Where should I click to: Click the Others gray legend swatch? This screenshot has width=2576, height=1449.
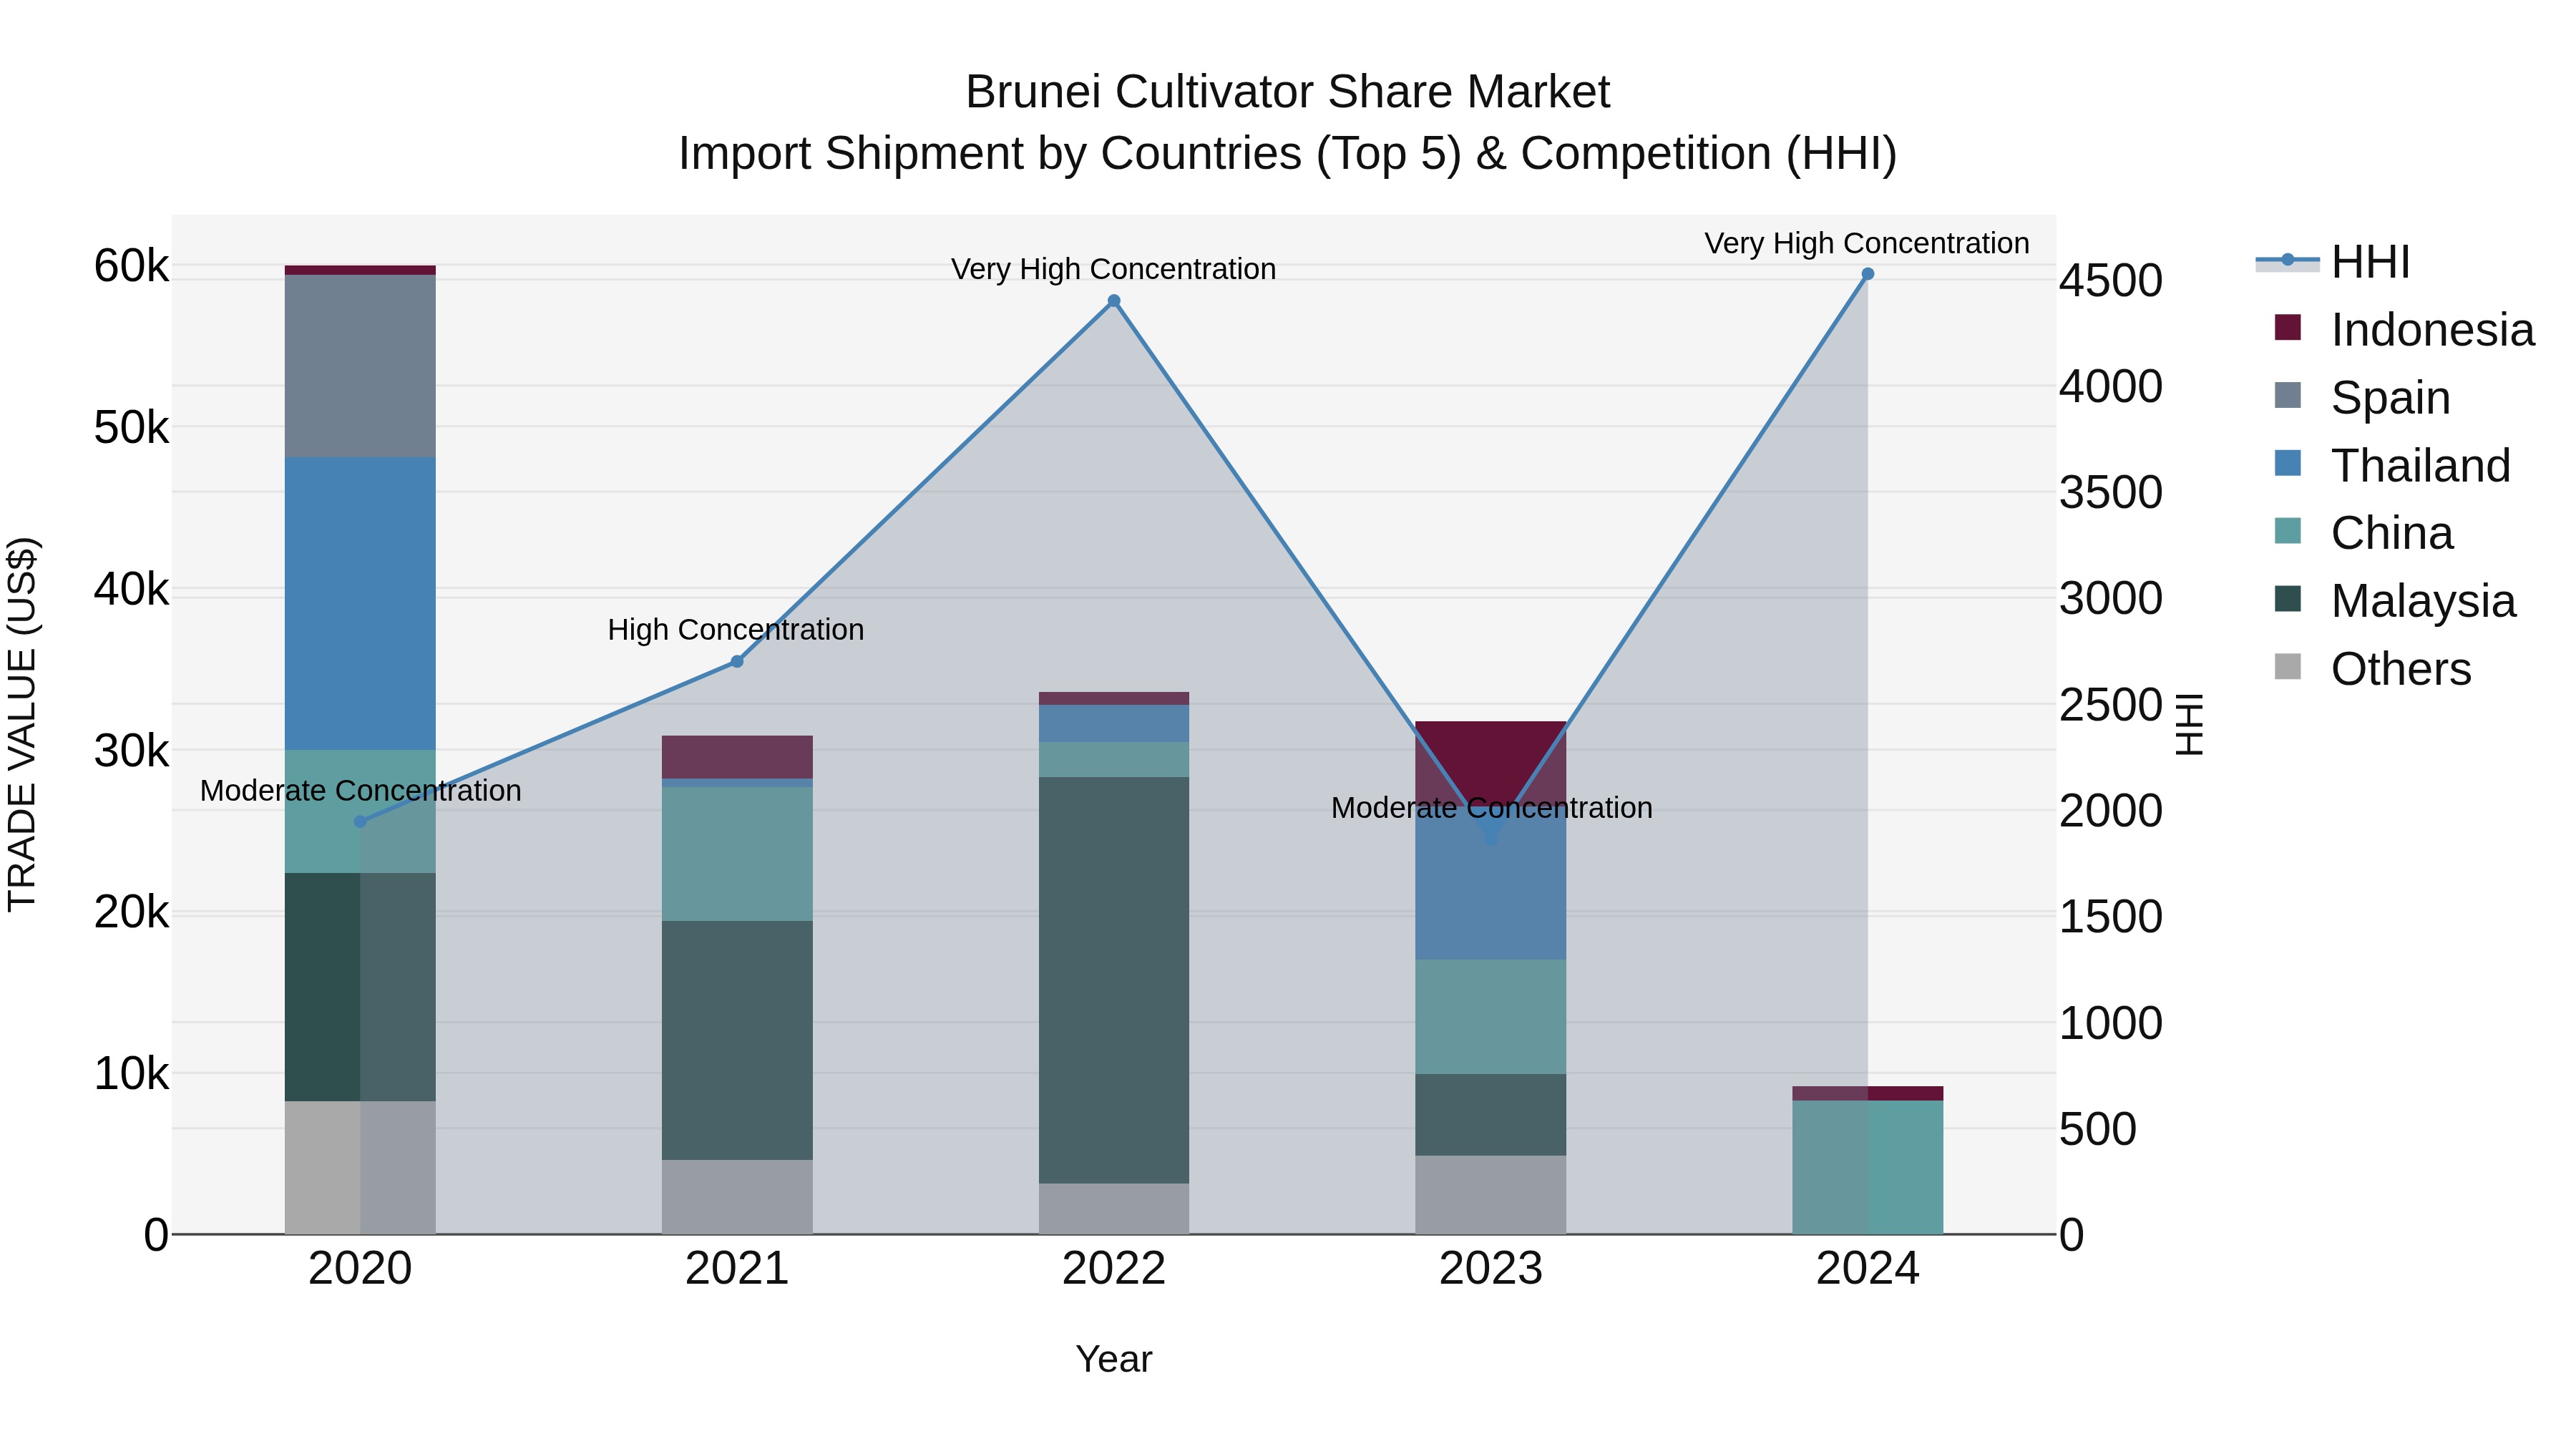(x=2287, y=666)
